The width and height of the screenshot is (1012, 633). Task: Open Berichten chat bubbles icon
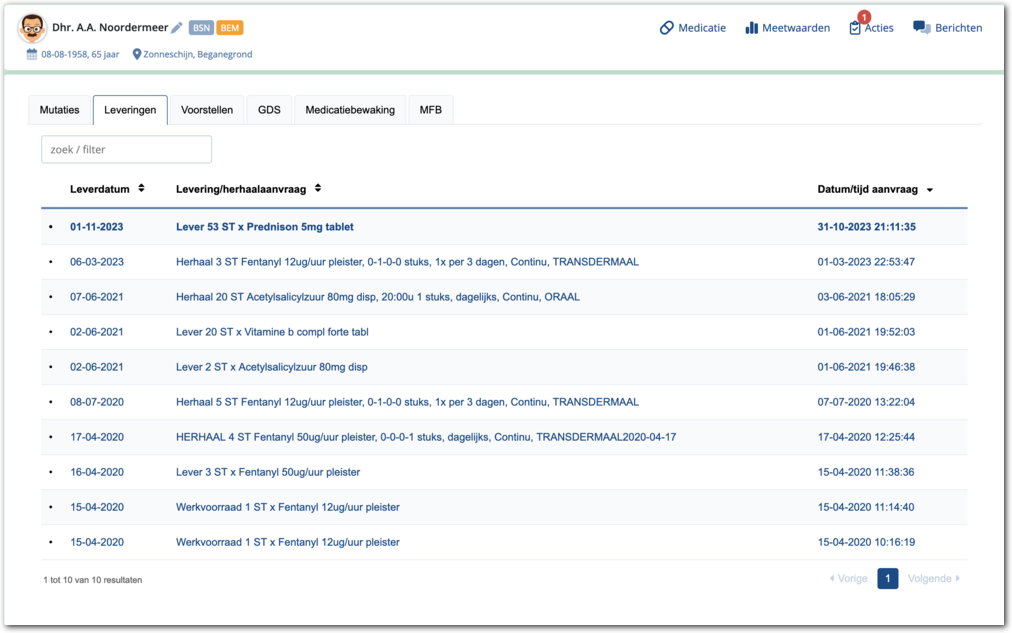pos(922,28)
